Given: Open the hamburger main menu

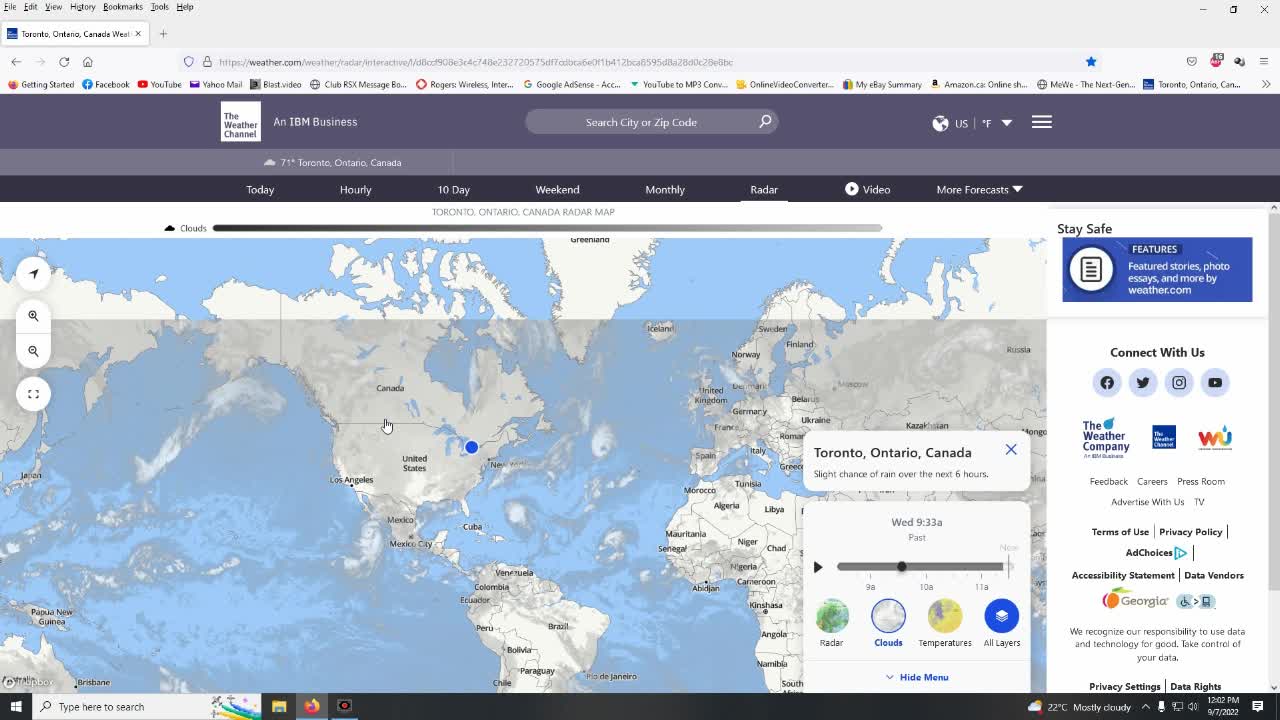Looking at the screenshot, I should click(x=1041, y=122).
